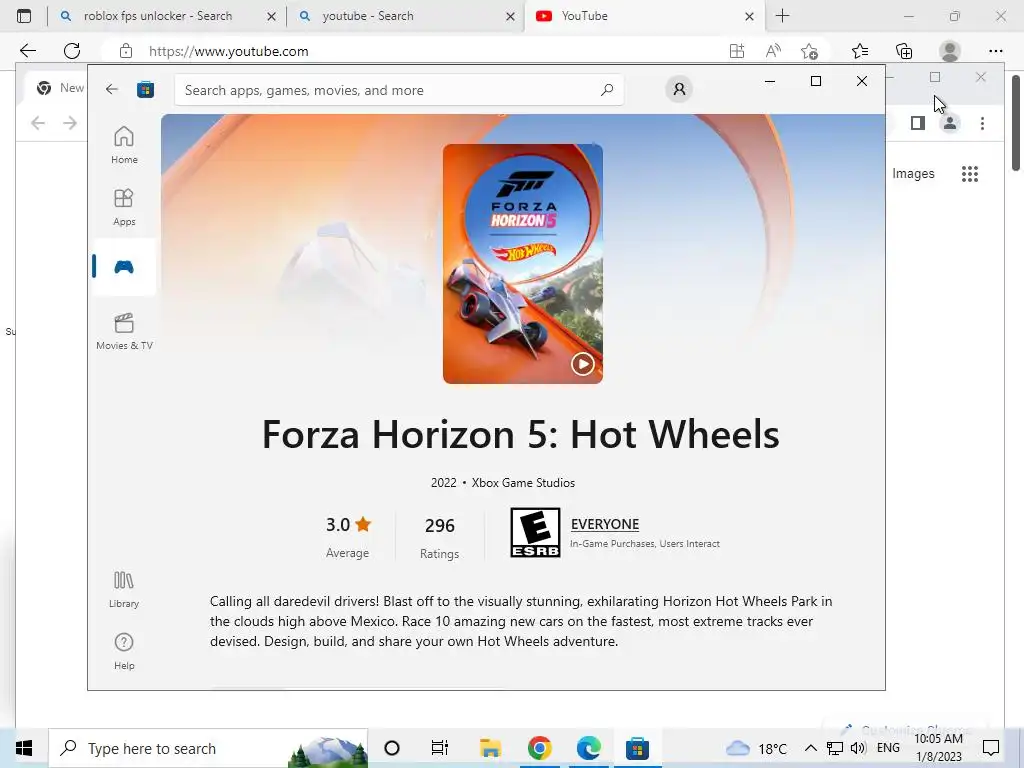Click the ESRB Everyone rating badge
1024x768 pixels.
pos(535,533)
